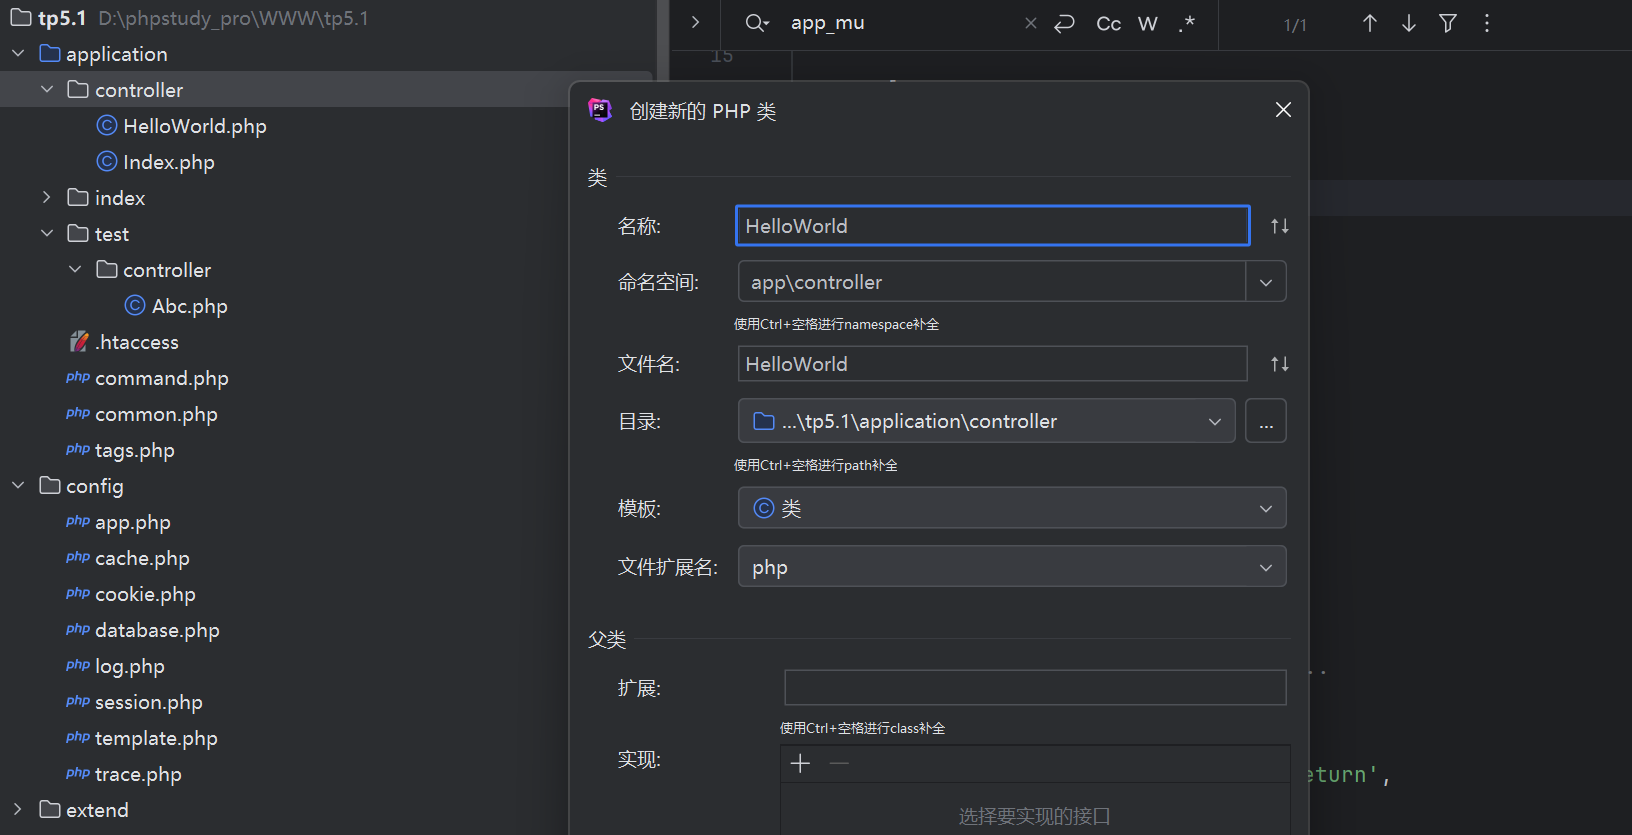
Task: Select Abc.php in project tree
Action: tap(190, 306)
